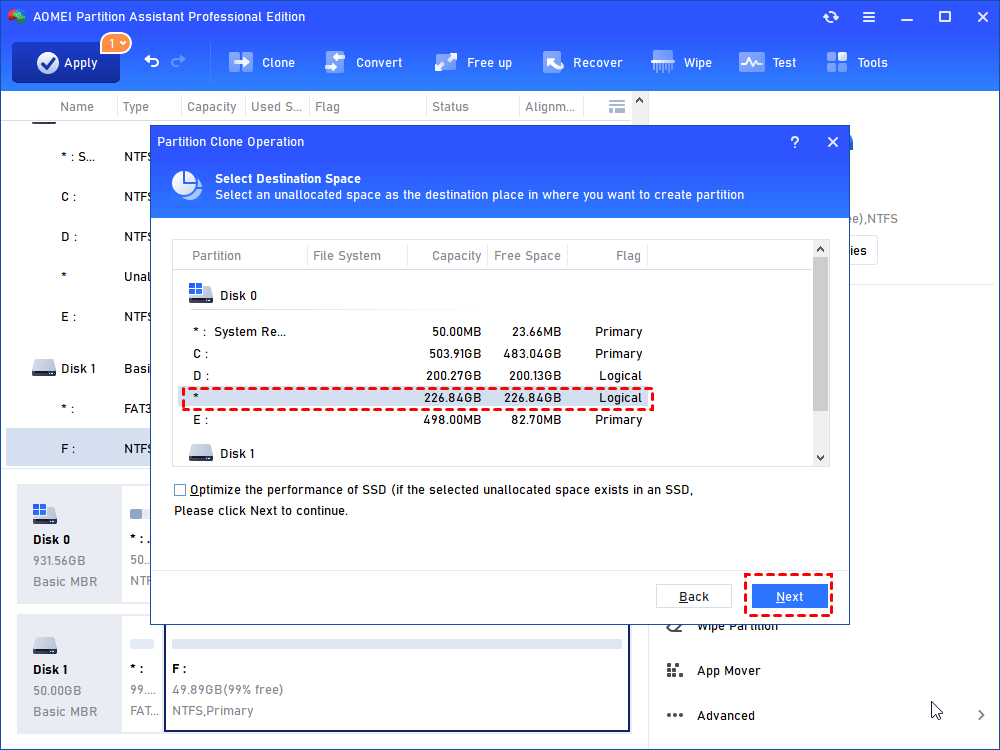Click the column settings icon in main list
Viewport: 1000px width, 750px height.
617,107
